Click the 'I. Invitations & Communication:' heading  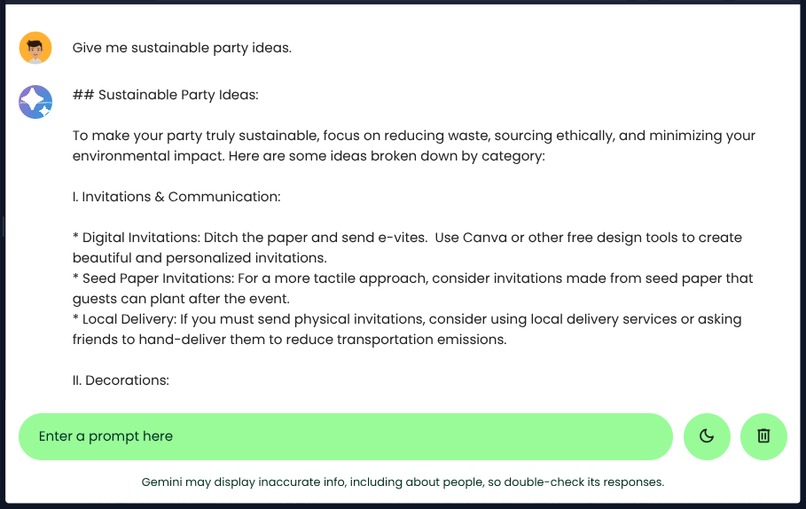tap(176, 197)
